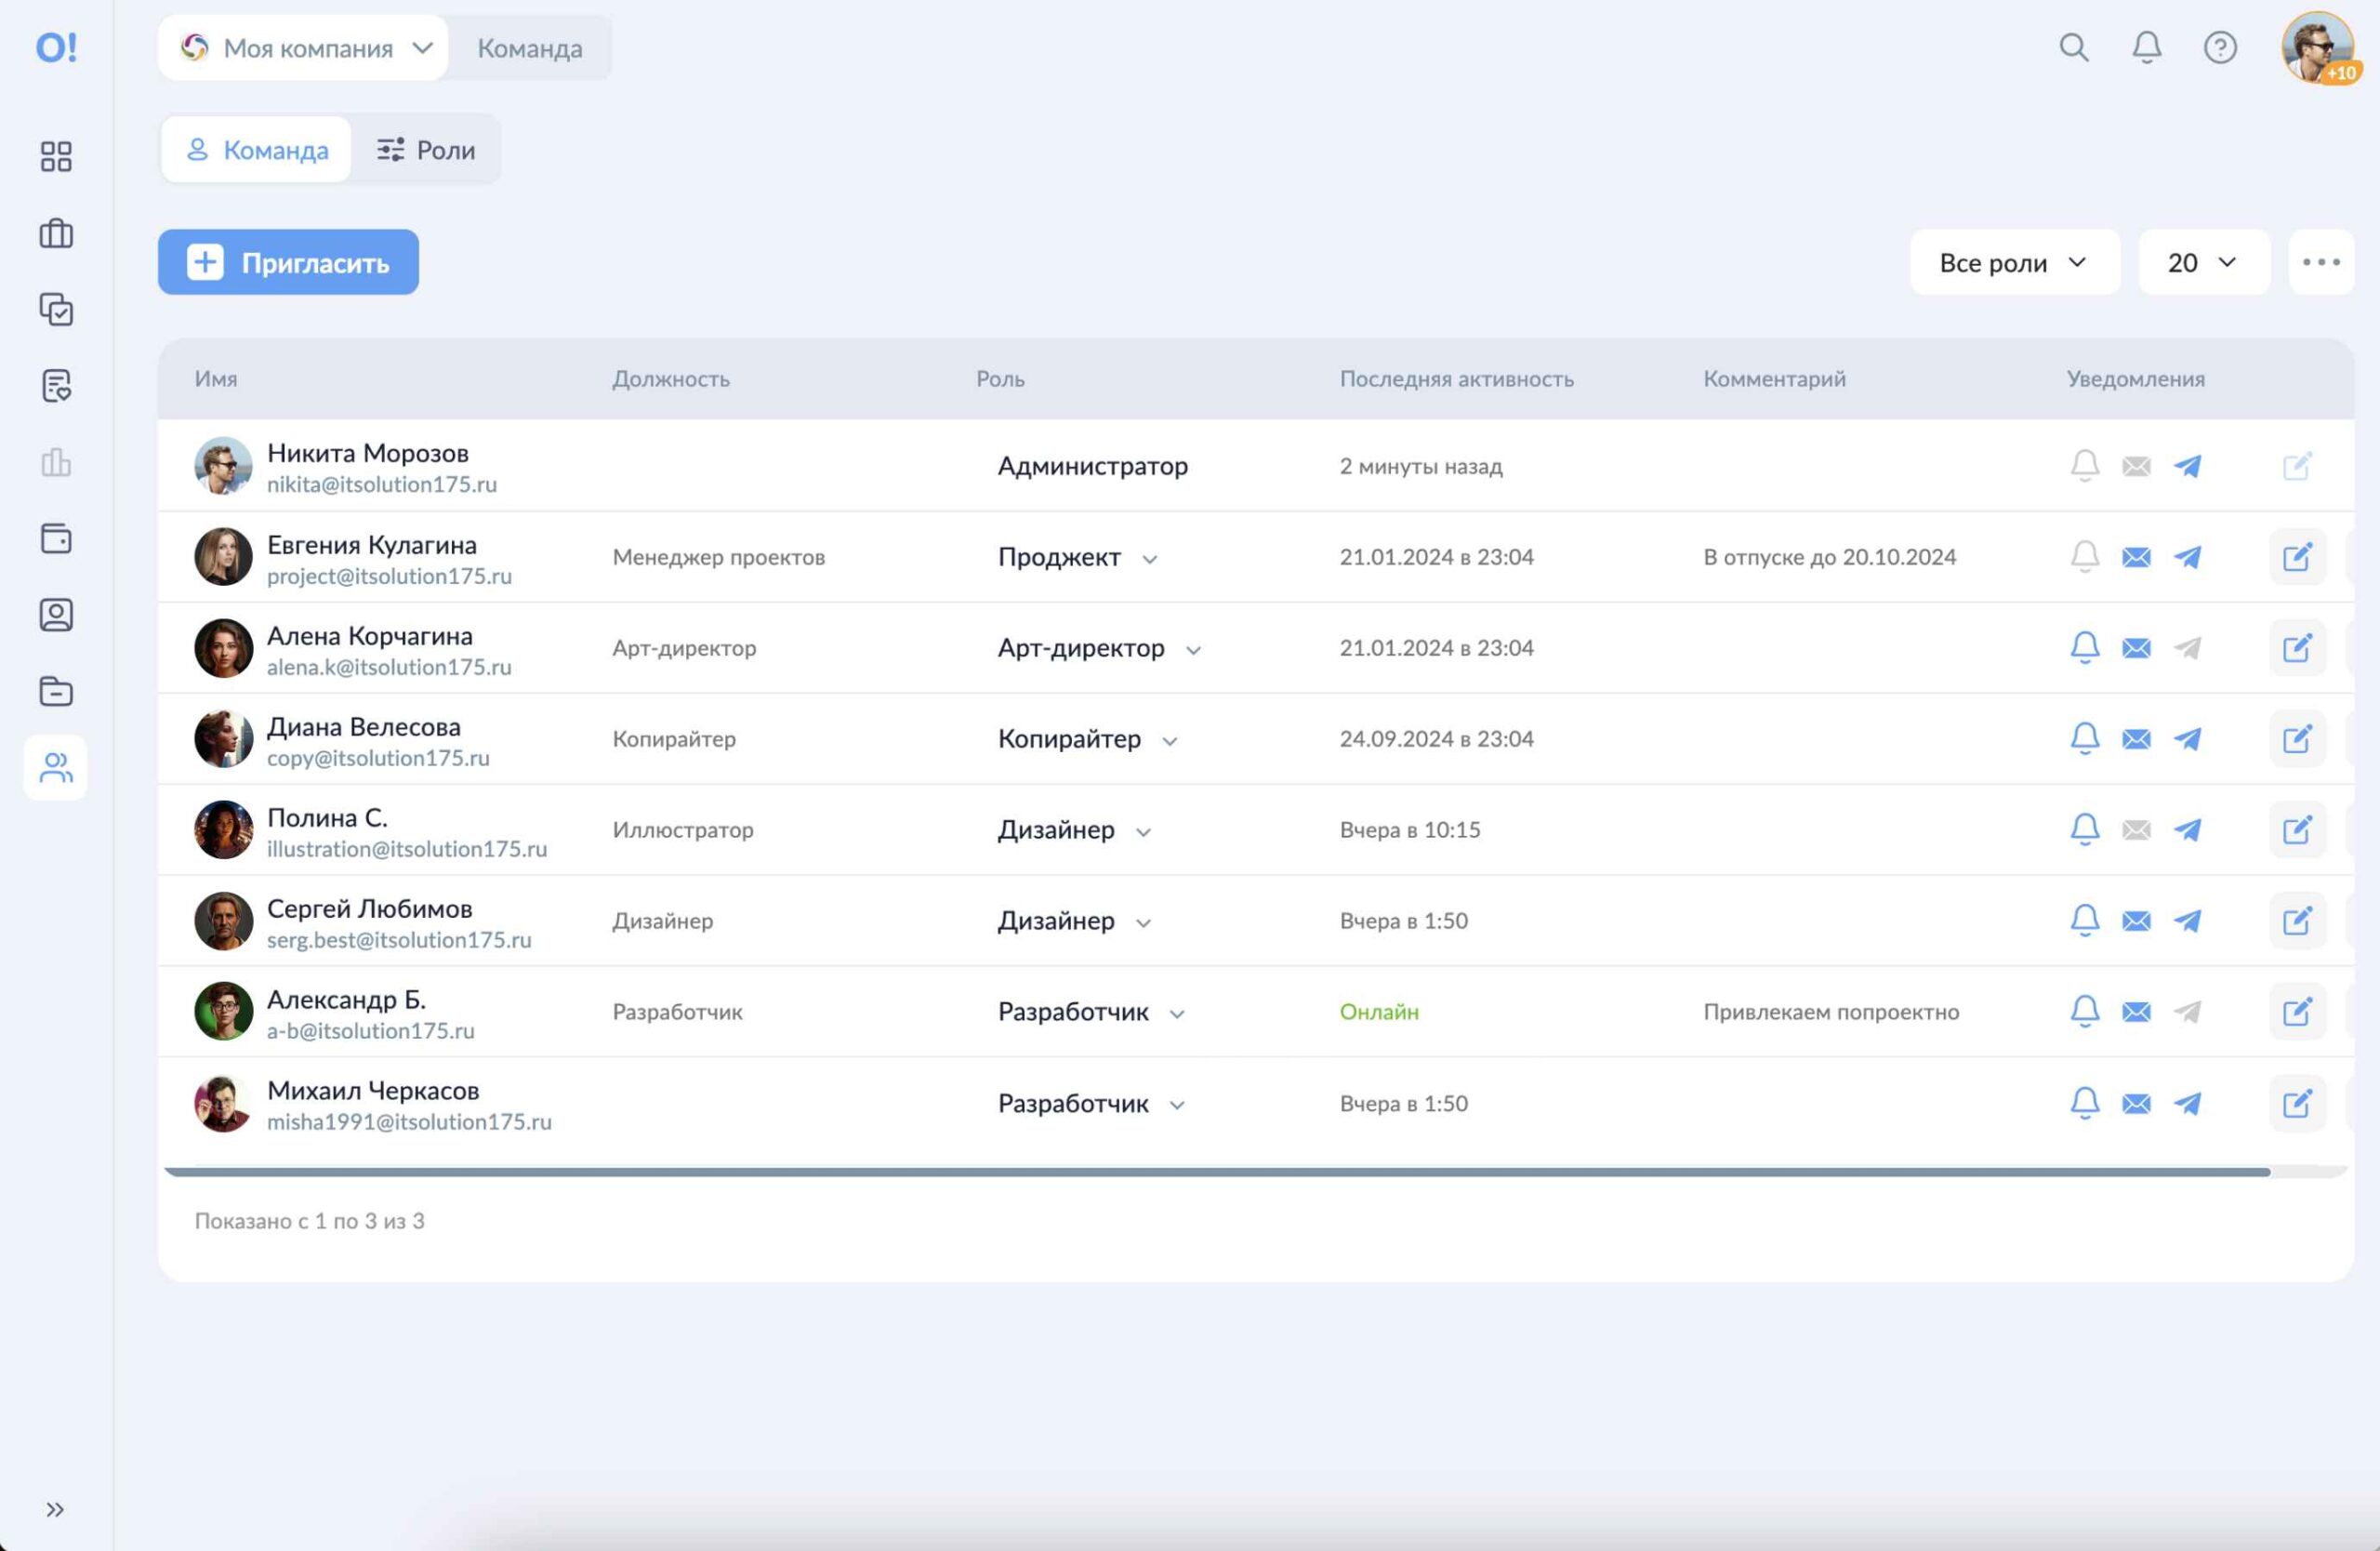Expand sidebar with double-arrow icon
The width and height of the screenshot is (2380, 1551).
click(x=55, y=1509)
